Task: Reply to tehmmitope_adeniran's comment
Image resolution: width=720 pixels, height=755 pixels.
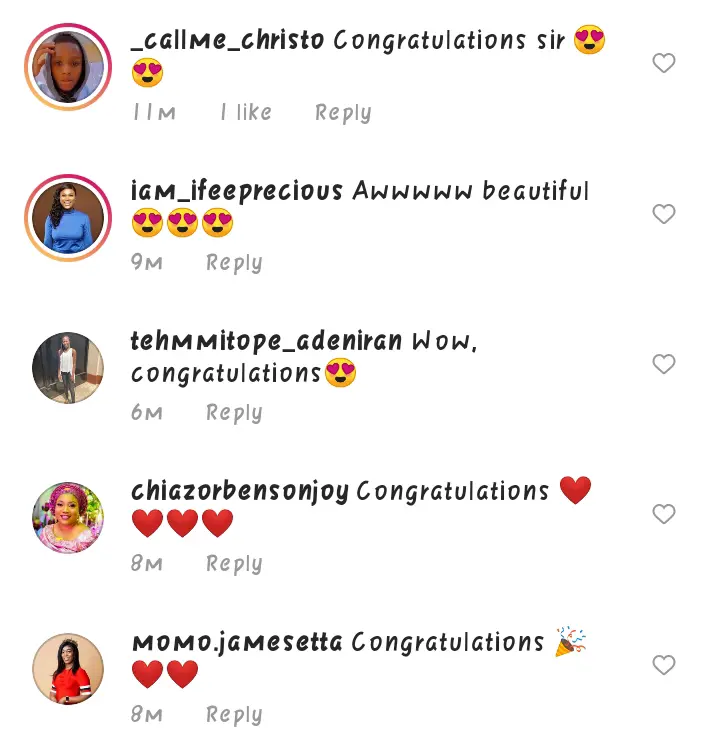Action: point(234,414)
